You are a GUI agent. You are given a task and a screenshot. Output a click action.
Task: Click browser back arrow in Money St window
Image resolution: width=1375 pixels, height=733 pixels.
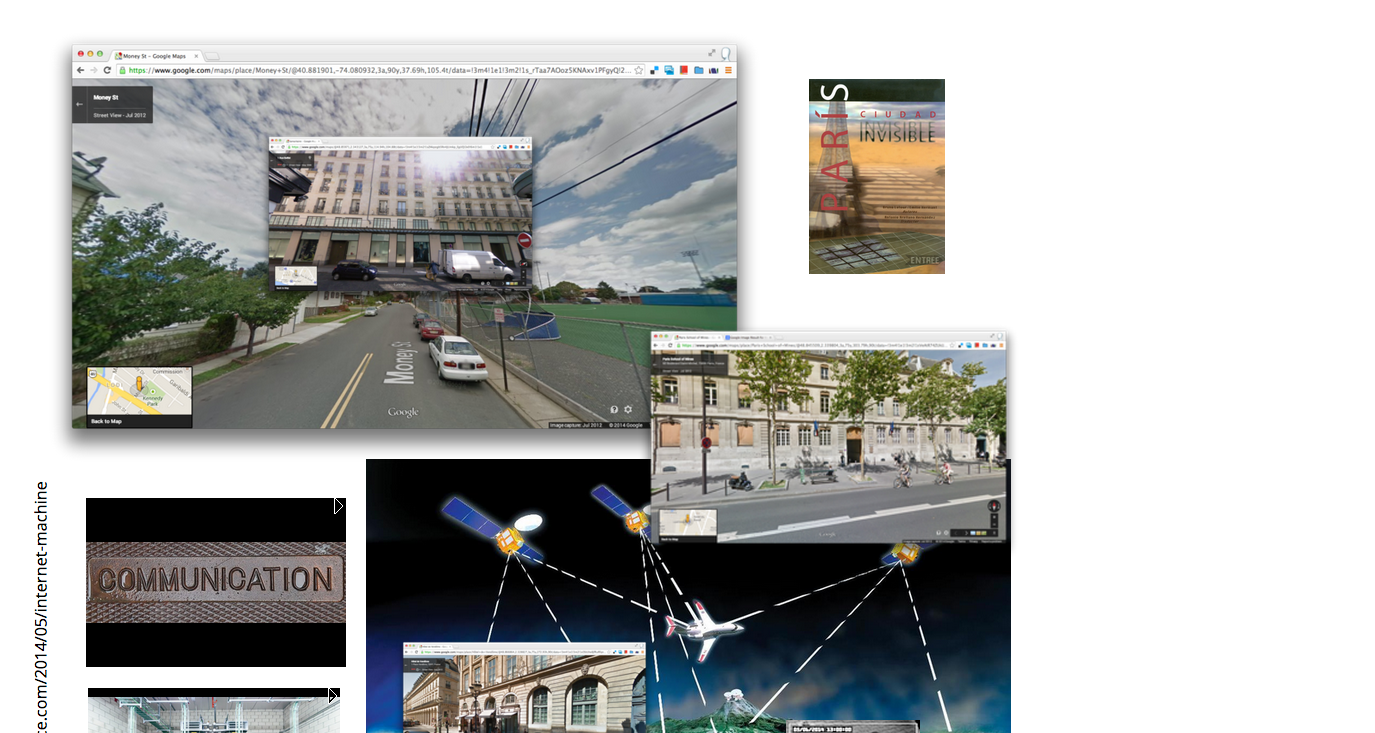80,70
